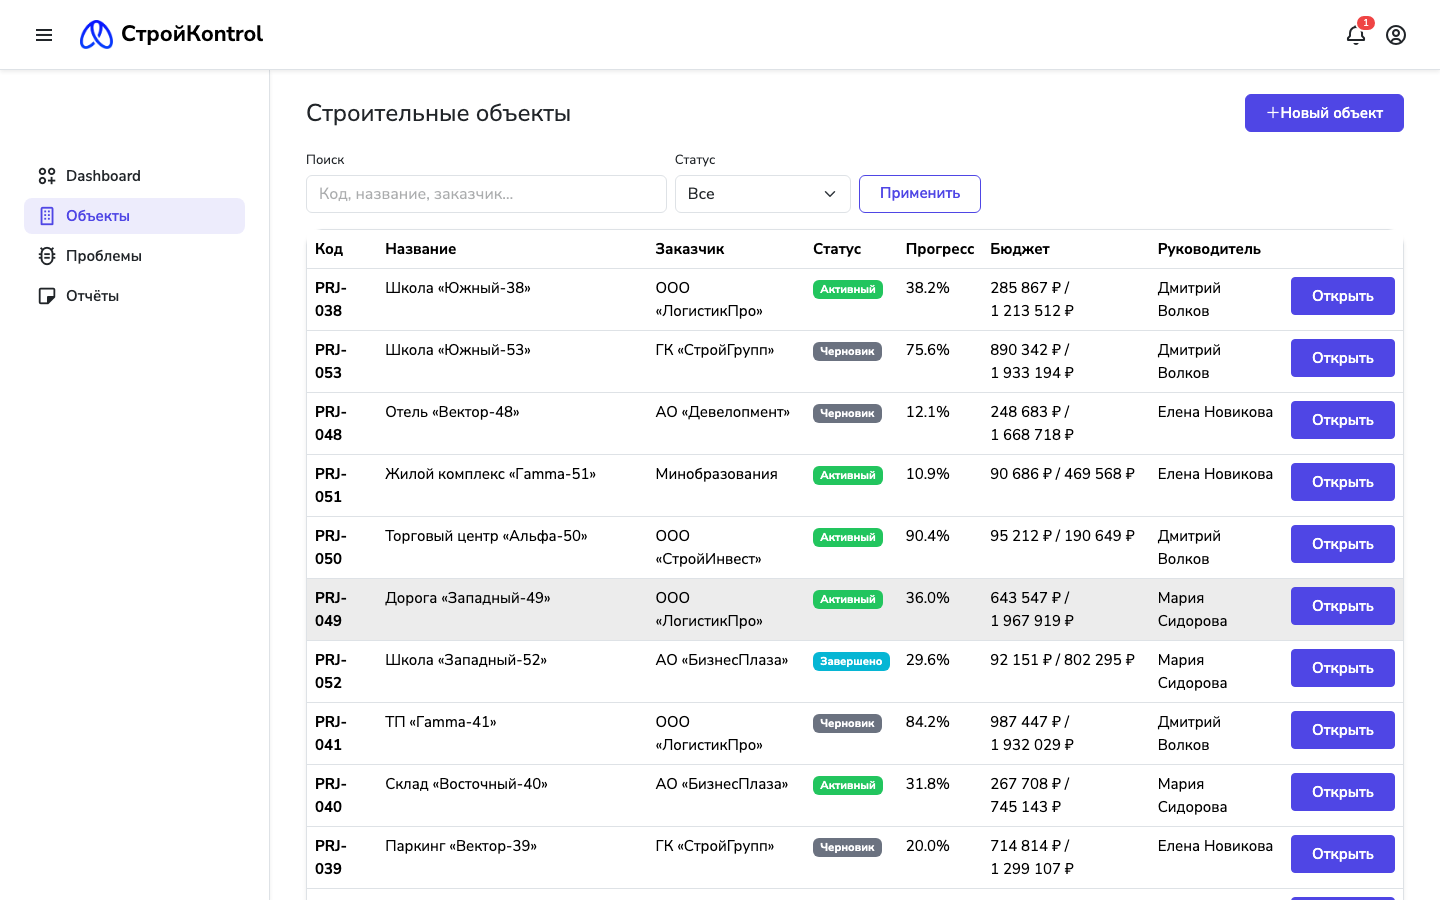Click Активный badge for PRJ-038
The width and height of the screenshot is (1440, 900).
click(x=848, y=289)
